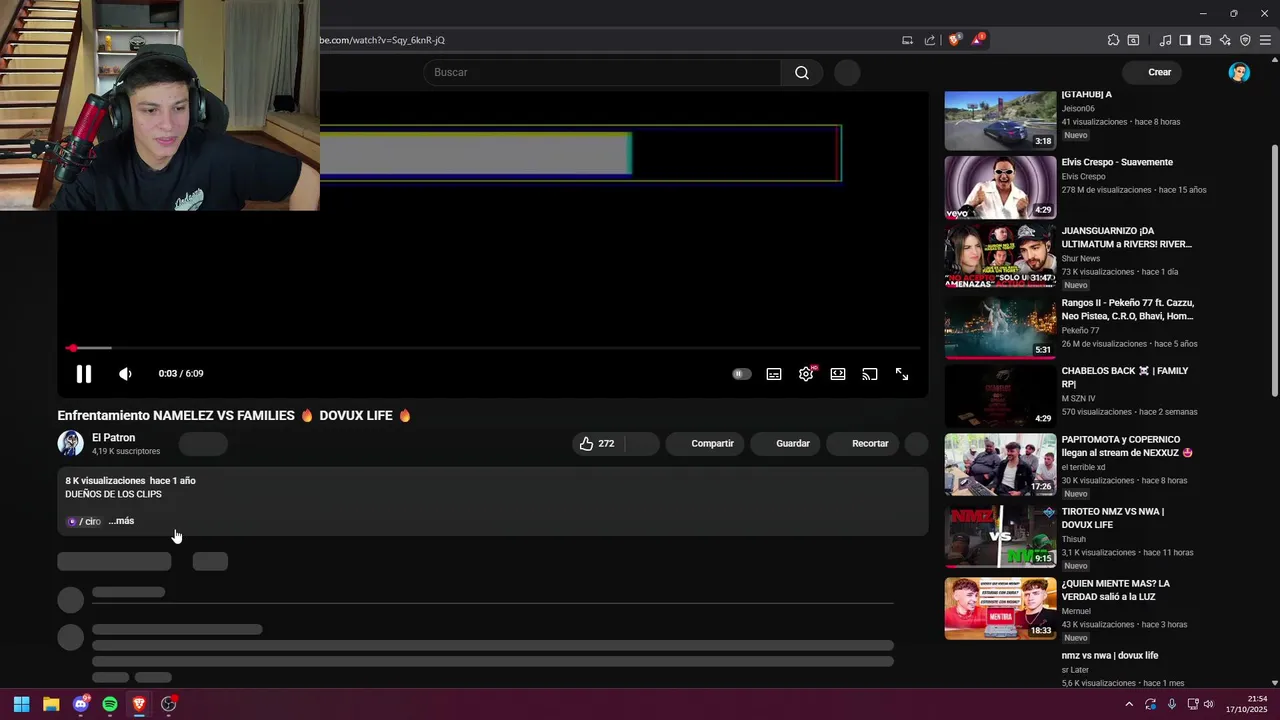This screenshot has width=1280, height=720.
Task: Click the address bar URL text
Action: coord(383,40)
